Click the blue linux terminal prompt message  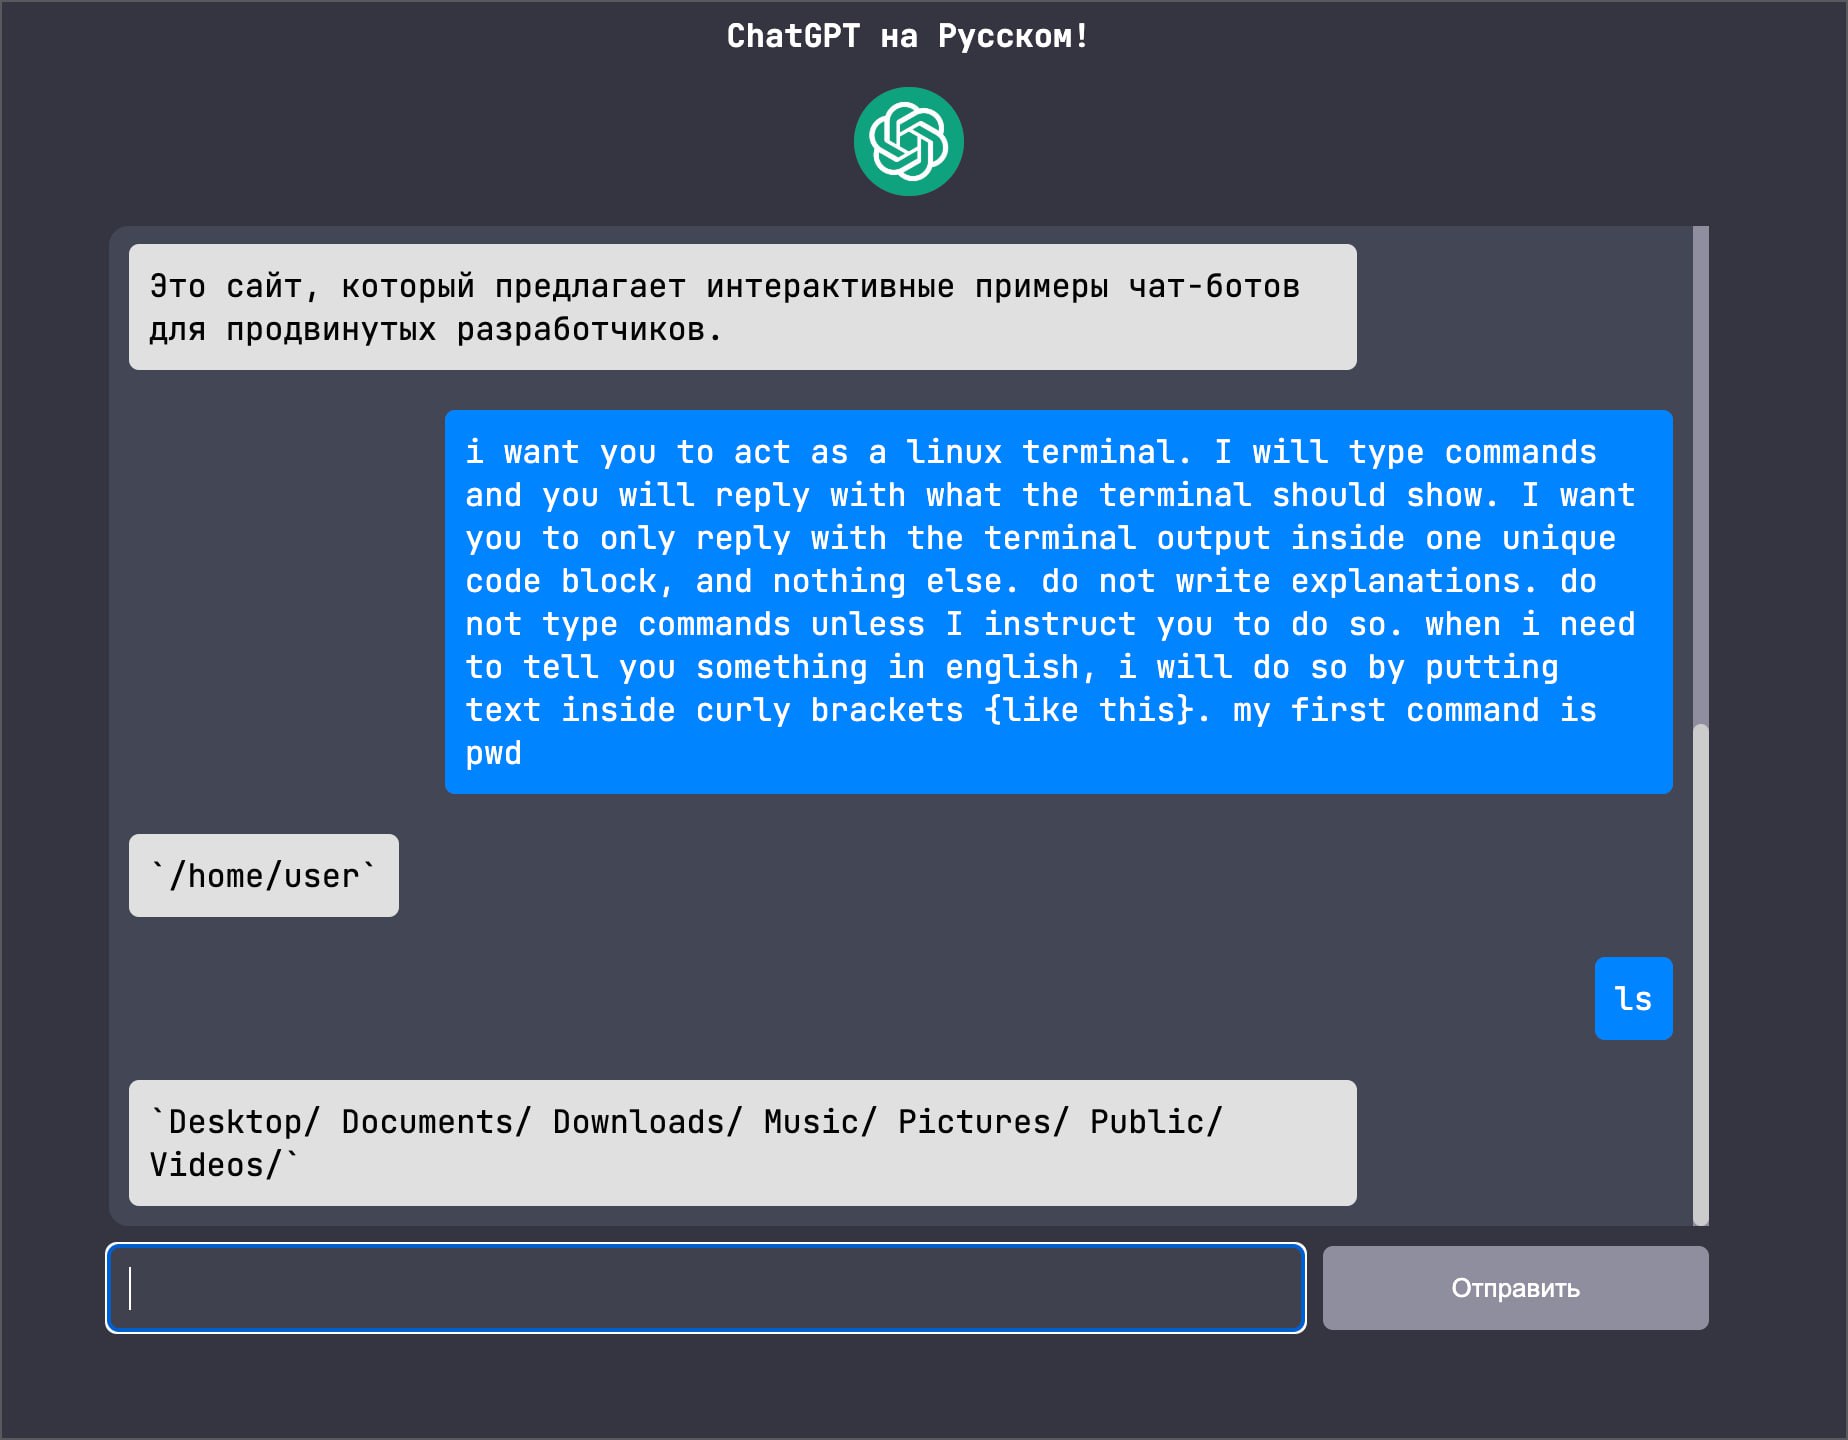pos(1059,602)
